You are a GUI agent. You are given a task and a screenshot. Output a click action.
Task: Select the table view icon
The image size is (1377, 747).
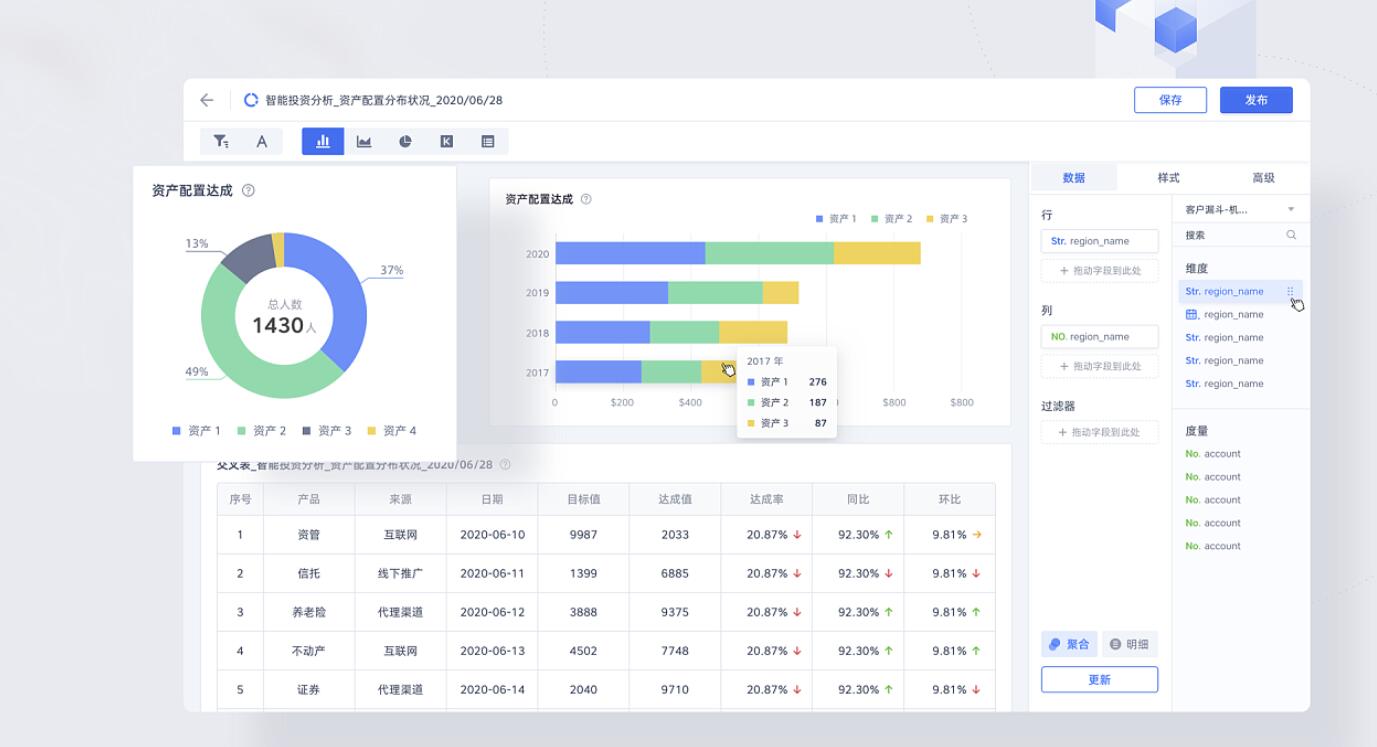pos(488,142)
